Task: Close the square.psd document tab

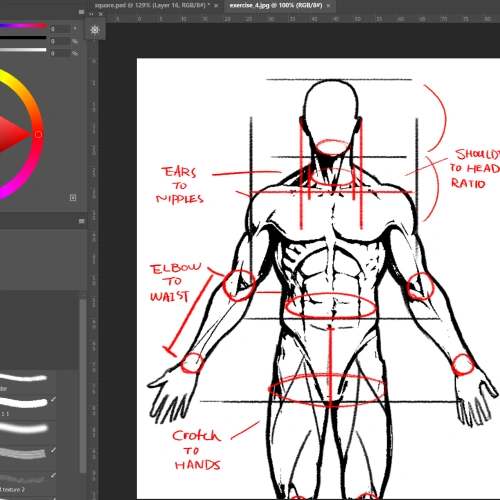Action: coord(216,6)
